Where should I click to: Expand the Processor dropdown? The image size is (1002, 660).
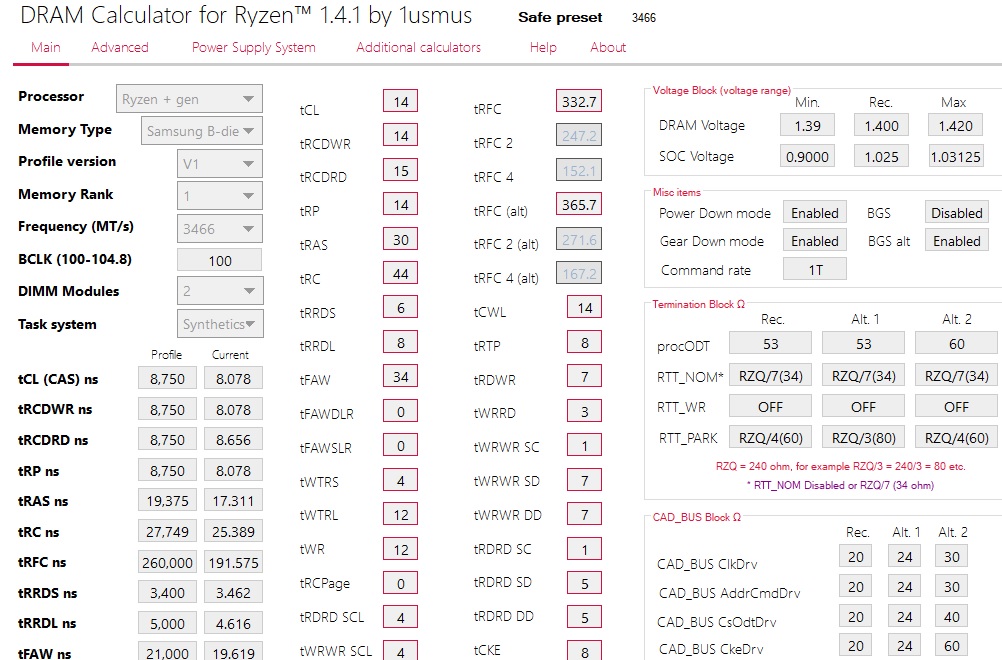pyautogui.click(x=189, y=99)
